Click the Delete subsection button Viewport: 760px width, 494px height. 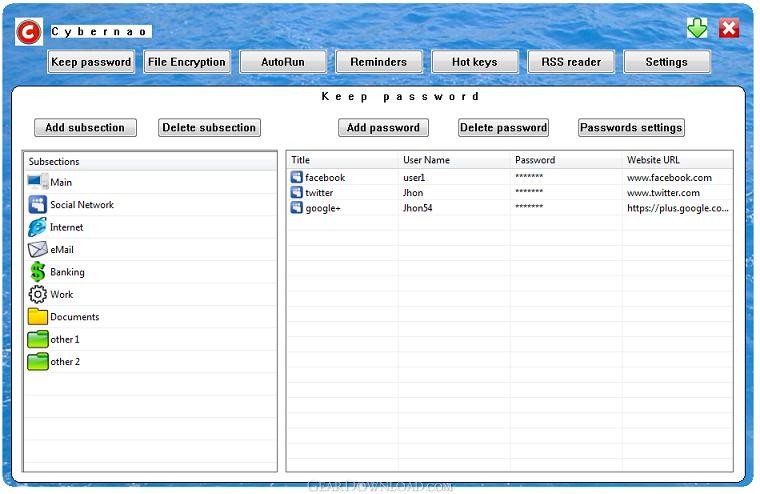click(x=209, y=127)
